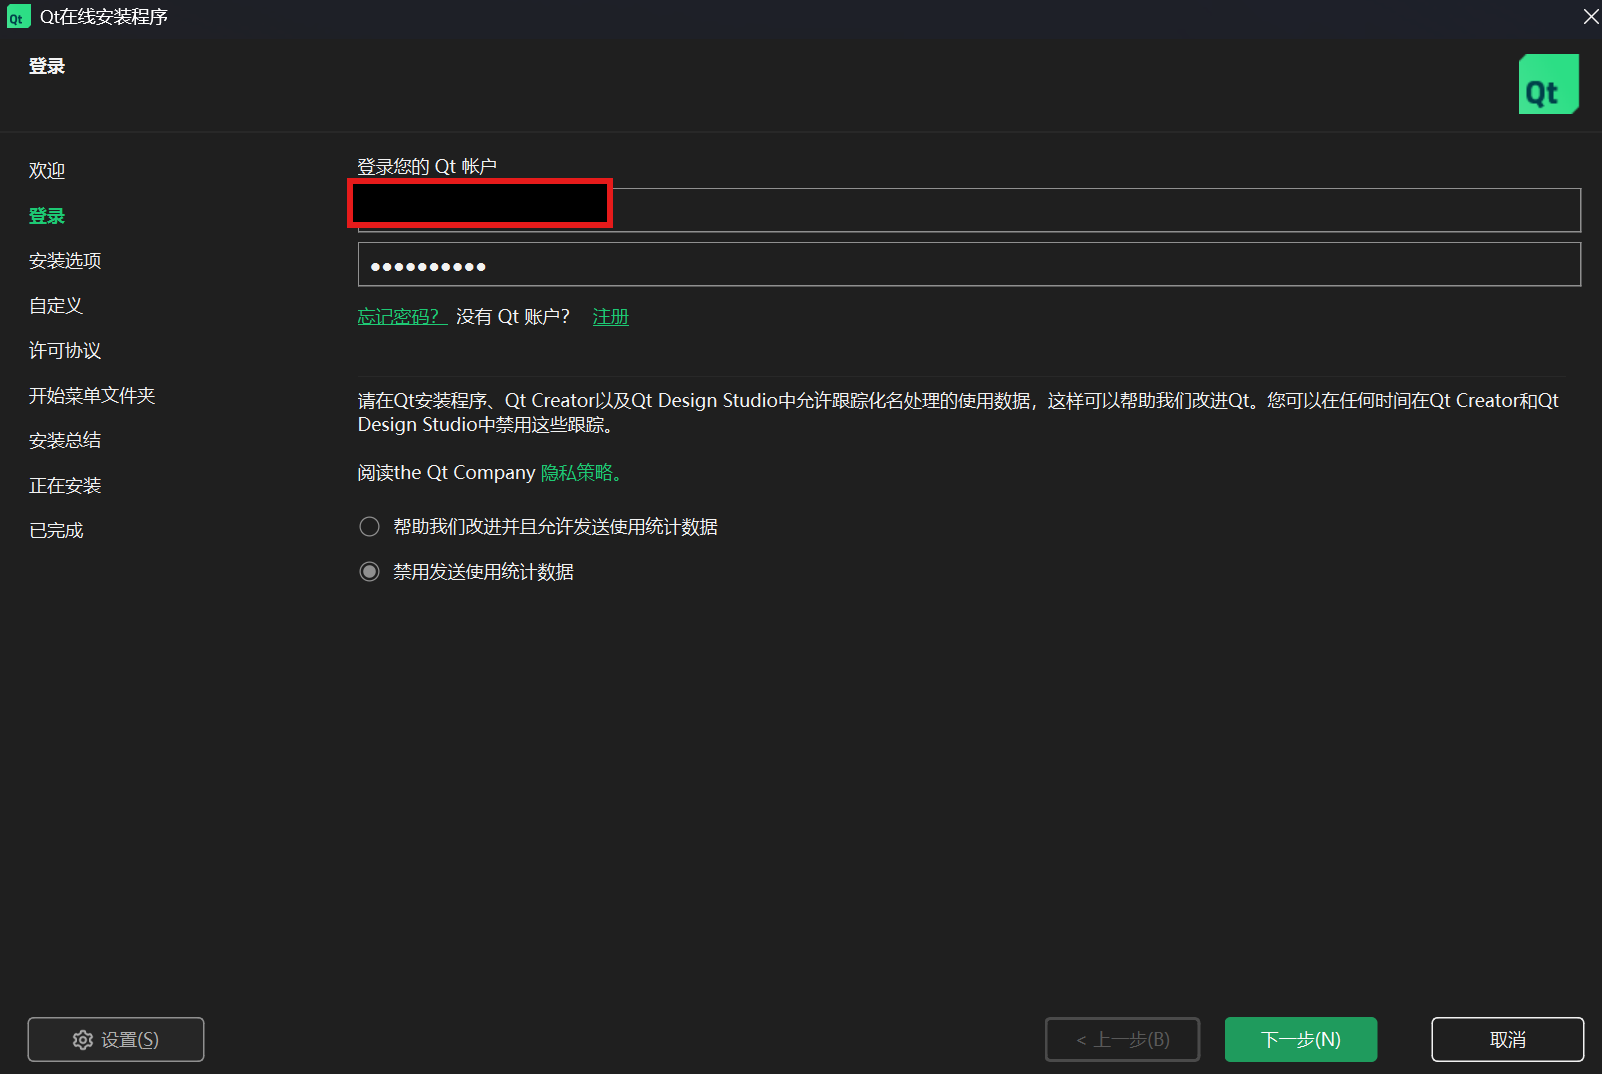The height and width of the screenshot is (1074, 1602).
Task: Open the 隐私策略 privacy policy link
Action: 580,473
